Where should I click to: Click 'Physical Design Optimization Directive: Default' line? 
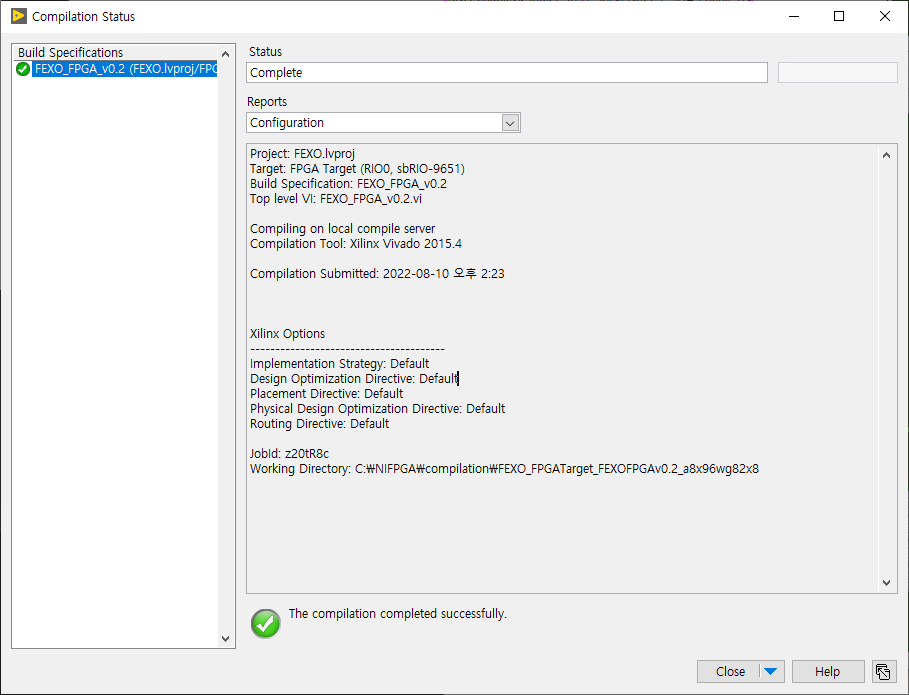[377, 409]
